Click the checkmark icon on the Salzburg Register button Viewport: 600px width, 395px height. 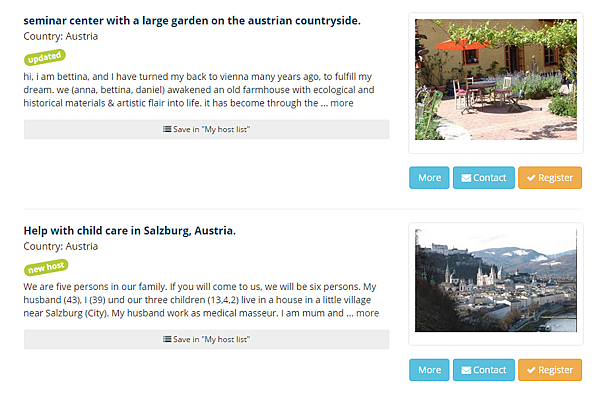pyautogui.click(x=531, y=370)
